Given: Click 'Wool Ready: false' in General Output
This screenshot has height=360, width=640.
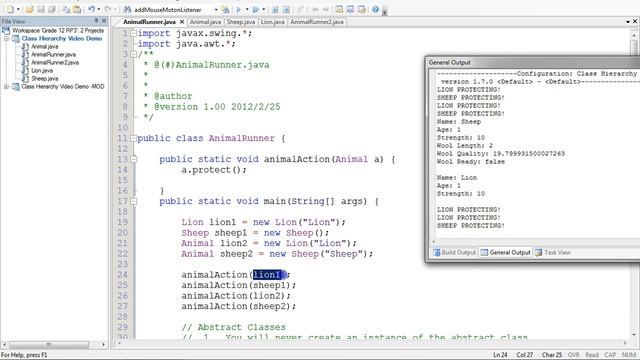Looking at the screenshot, I should 471,162.
